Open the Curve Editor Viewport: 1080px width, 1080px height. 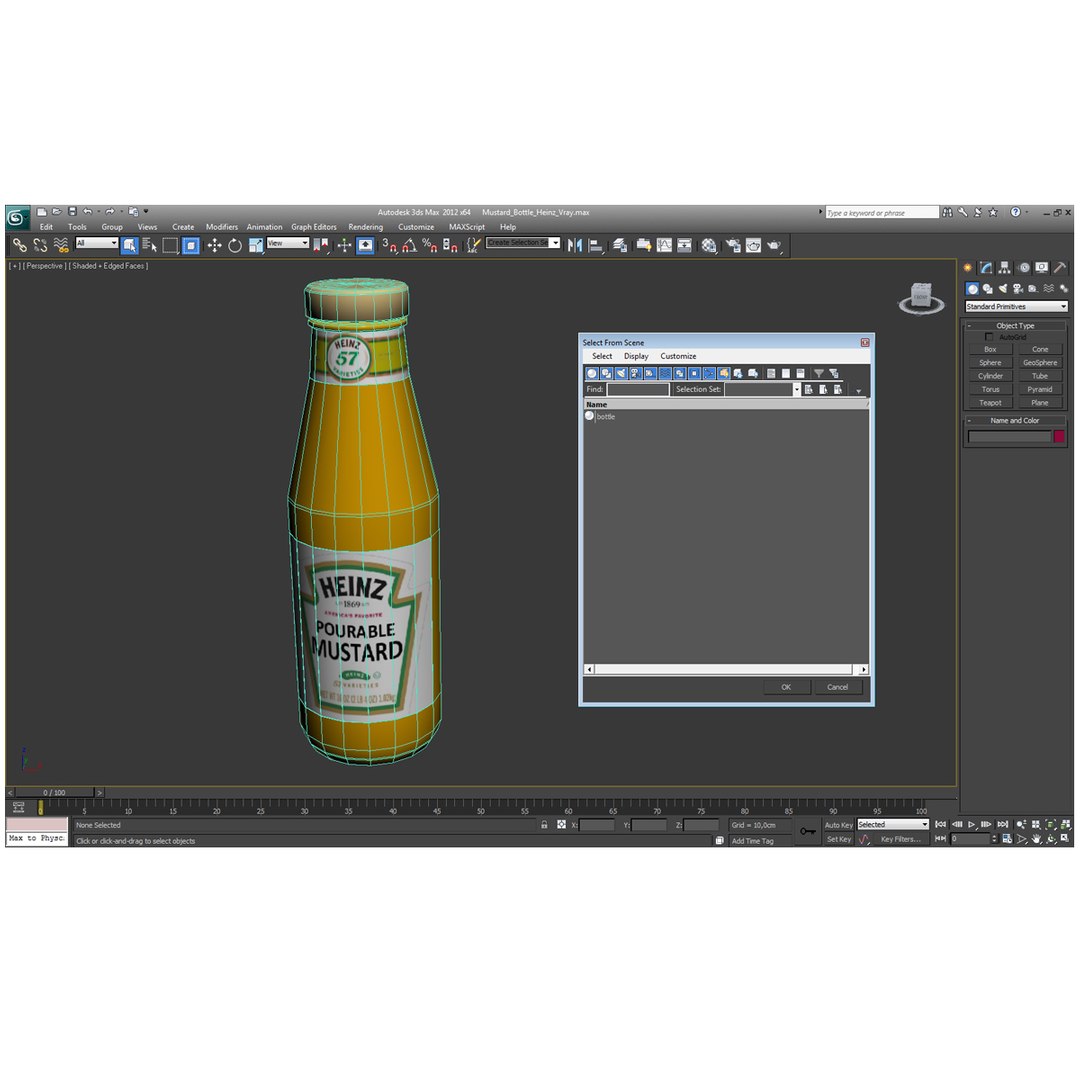tap(664, 245)
